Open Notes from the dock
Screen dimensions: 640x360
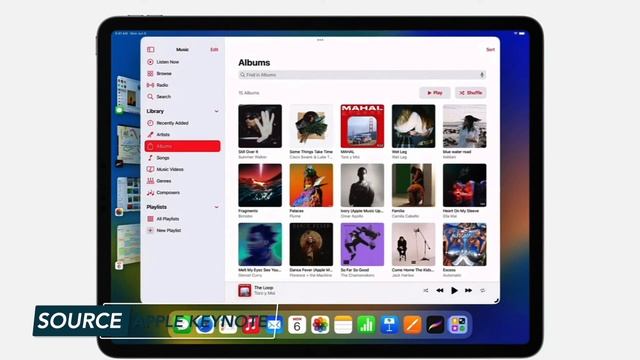coord(343,325)
